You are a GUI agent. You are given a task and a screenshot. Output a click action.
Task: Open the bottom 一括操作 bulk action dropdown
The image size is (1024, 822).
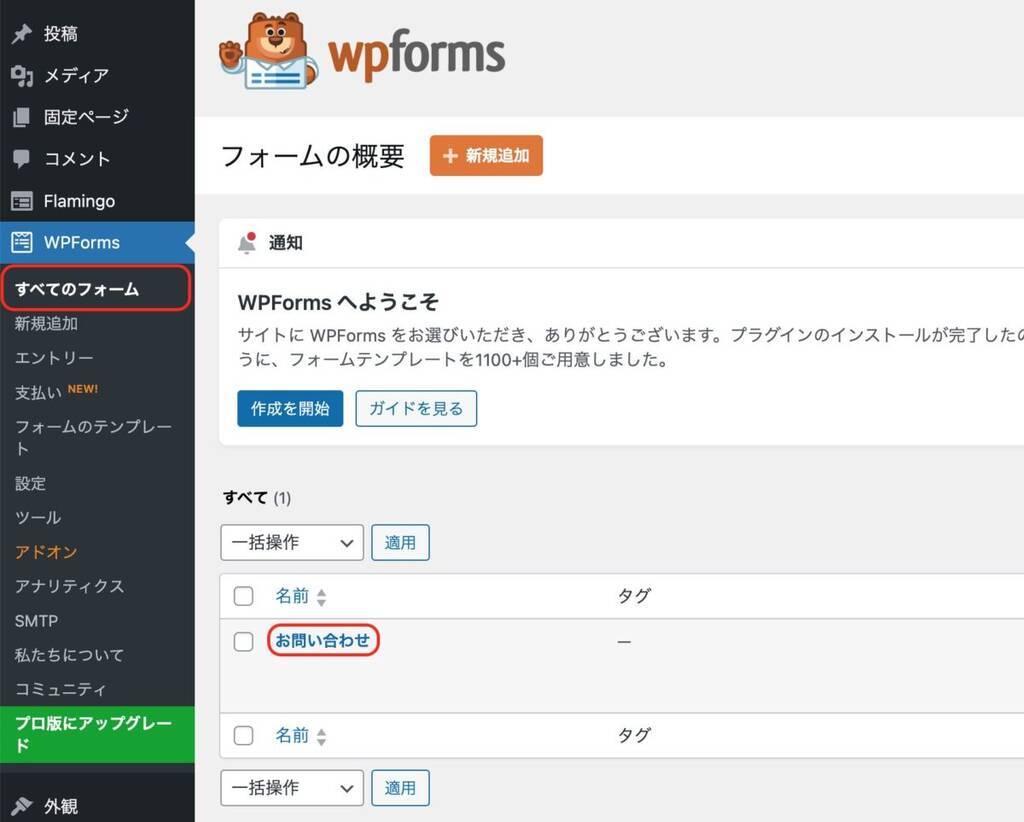click(x=292, y=787)
